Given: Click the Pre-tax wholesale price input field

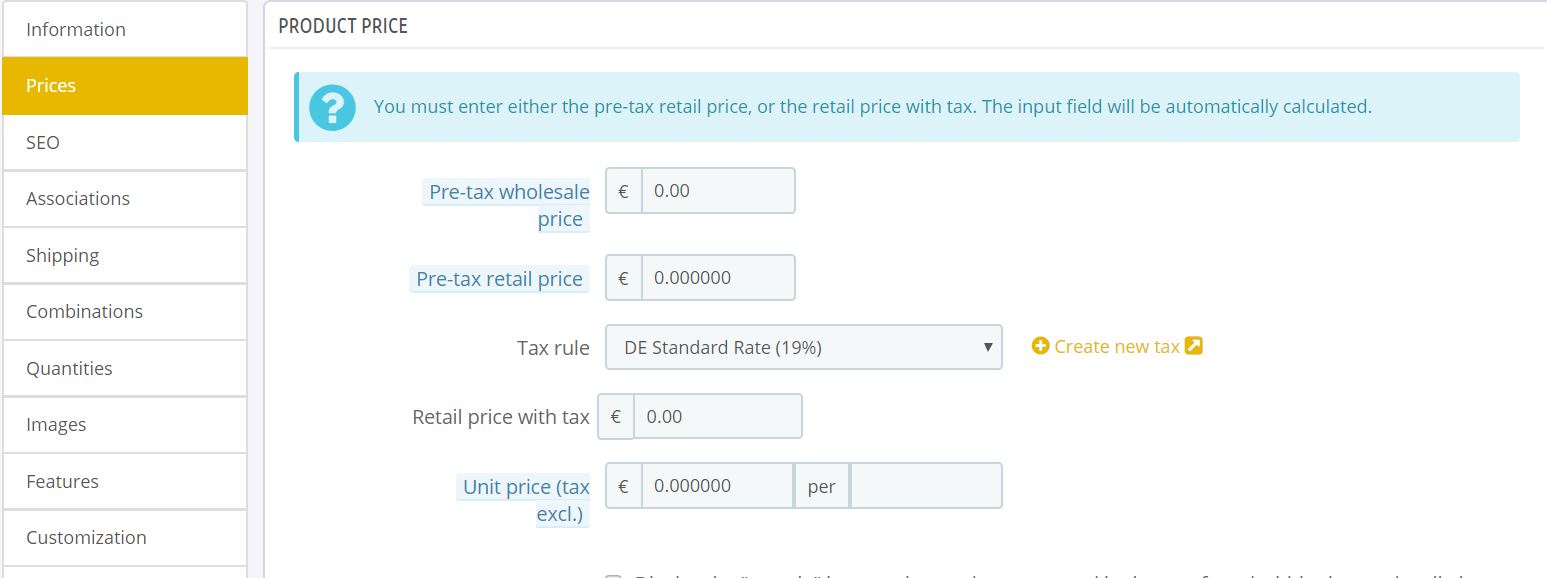Looking at the screenshot, I should 717,190.
